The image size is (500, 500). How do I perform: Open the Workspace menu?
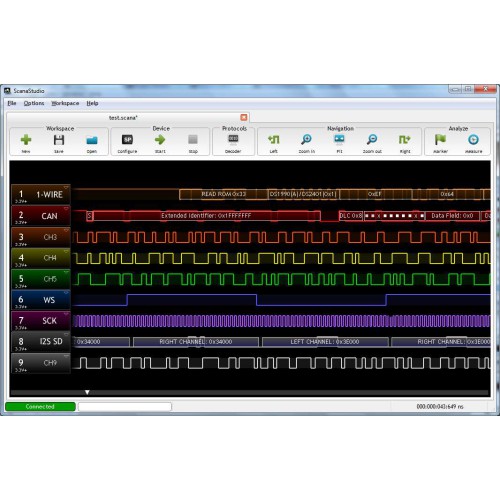(x=65, y=103)
